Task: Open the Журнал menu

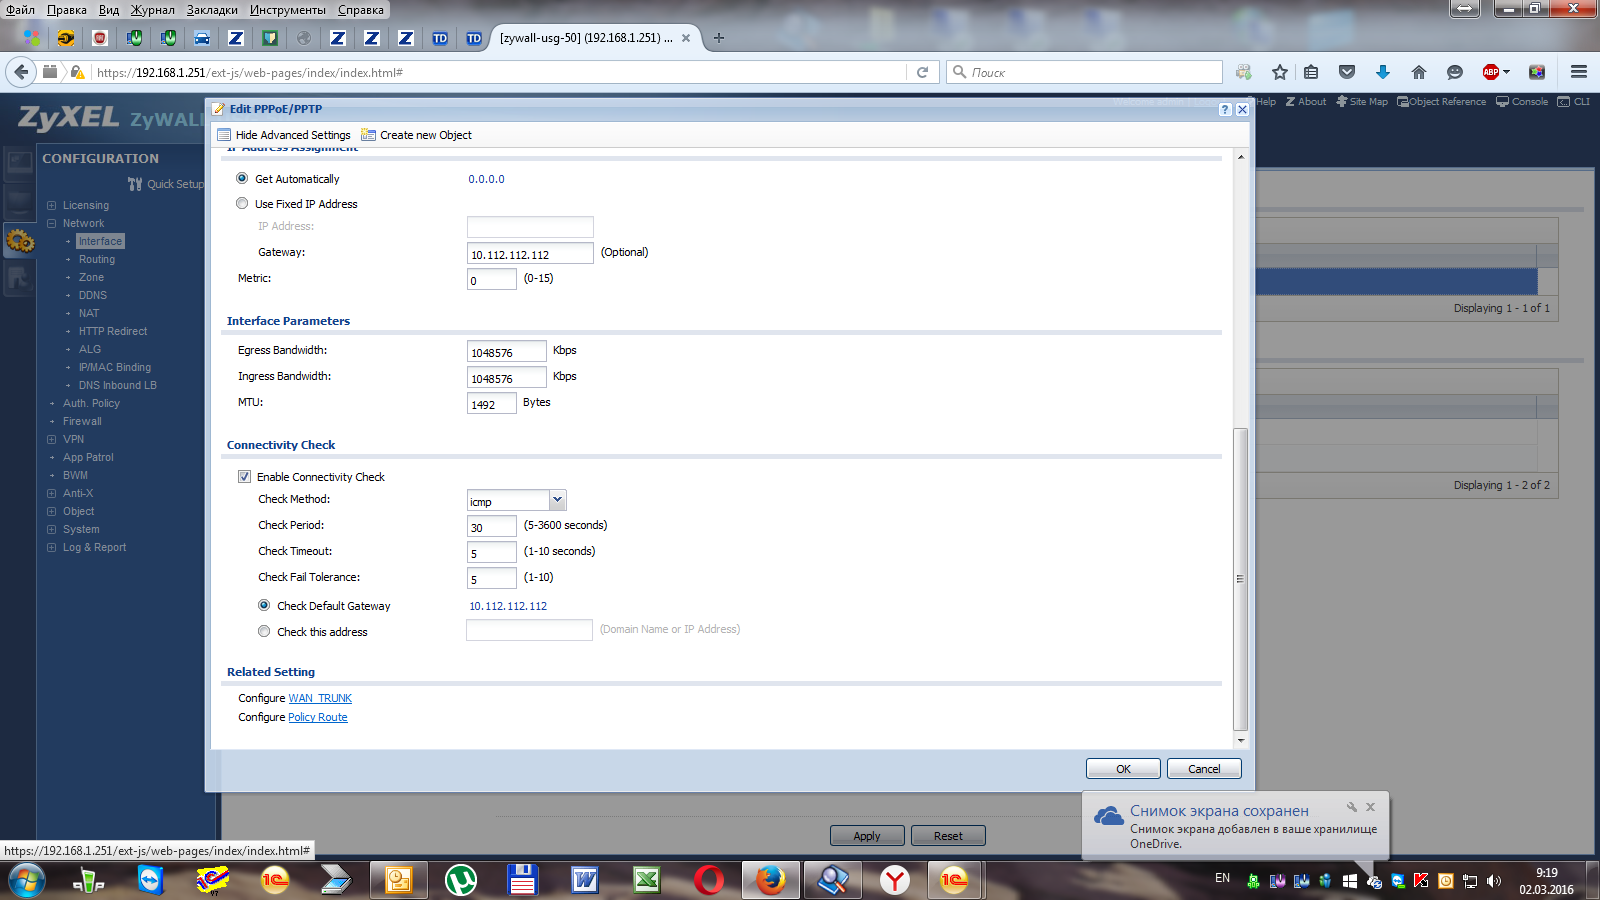Action: (x=152, y=10)
